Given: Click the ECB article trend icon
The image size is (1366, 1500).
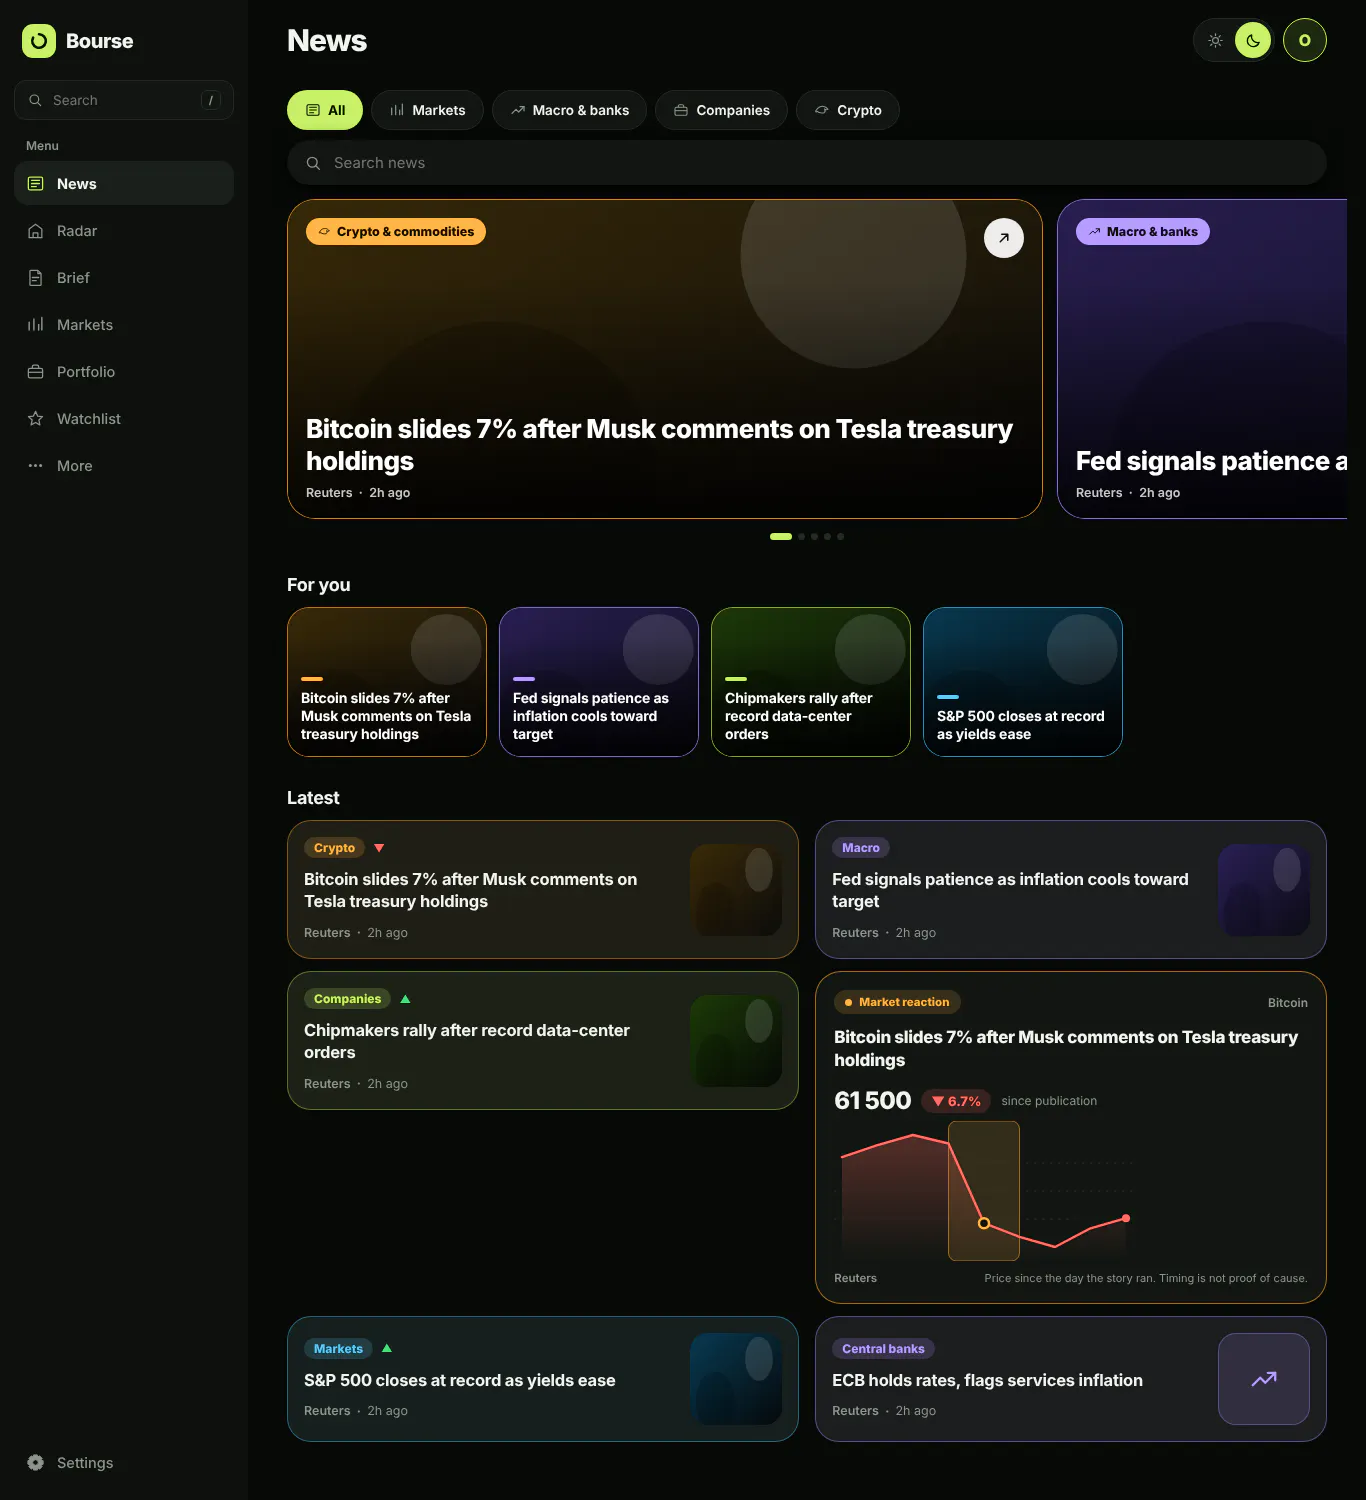Looking at the screenshot, I should pyautogui.click(x=1264, y=1379).
